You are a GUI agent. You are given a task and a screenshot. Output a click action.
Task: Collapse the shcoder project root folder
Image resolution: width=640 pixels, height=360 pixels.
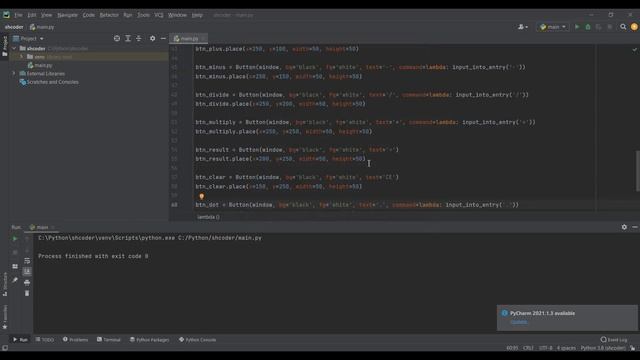[x=14, y=48]
